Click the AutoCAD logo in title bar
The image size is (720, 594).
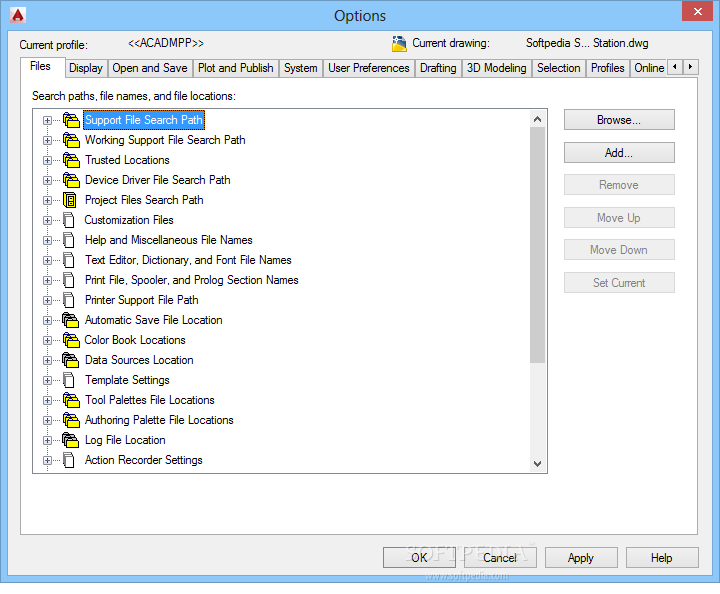[18, 15]
